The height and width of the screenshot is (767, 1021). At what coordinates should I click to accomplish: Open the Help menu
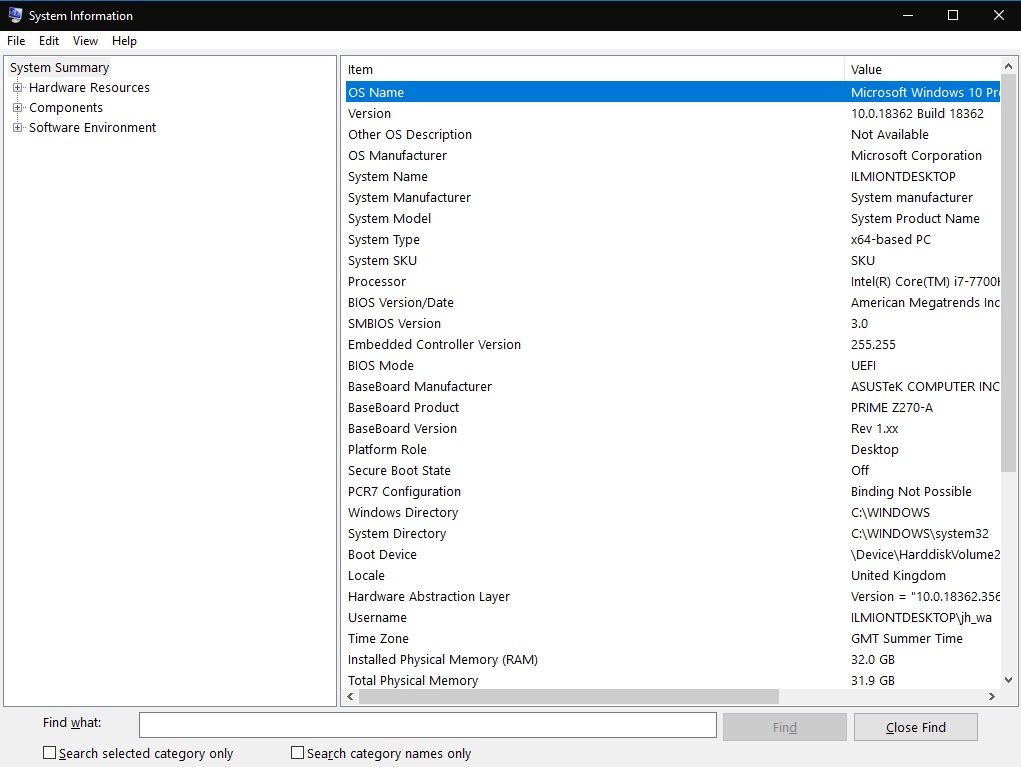point(124,41)
